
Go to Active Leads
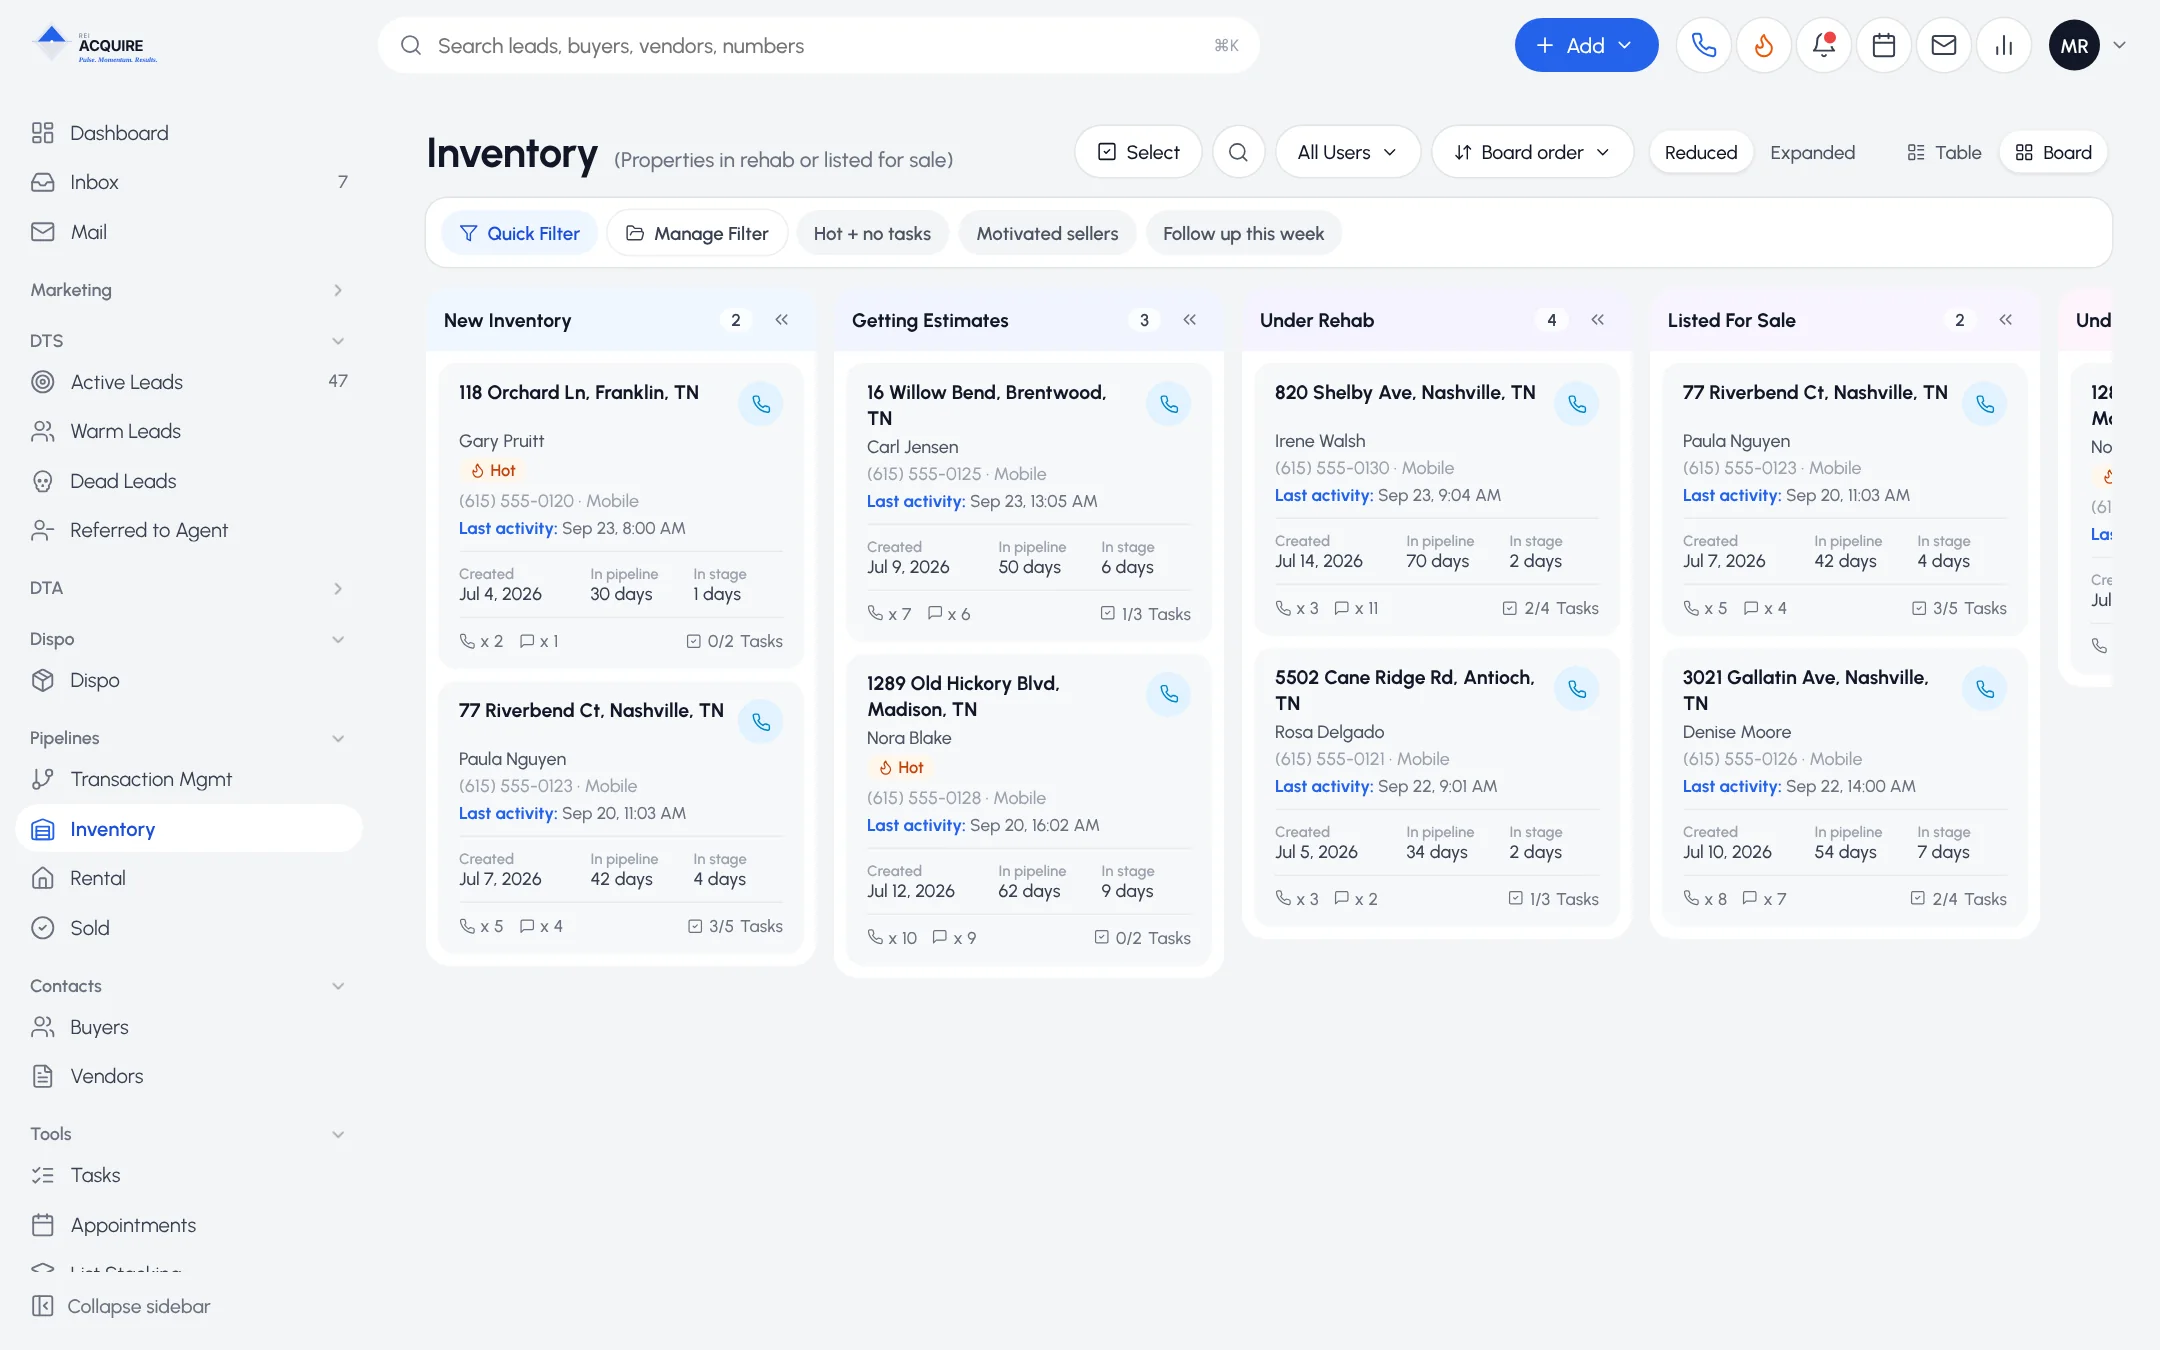187,382
